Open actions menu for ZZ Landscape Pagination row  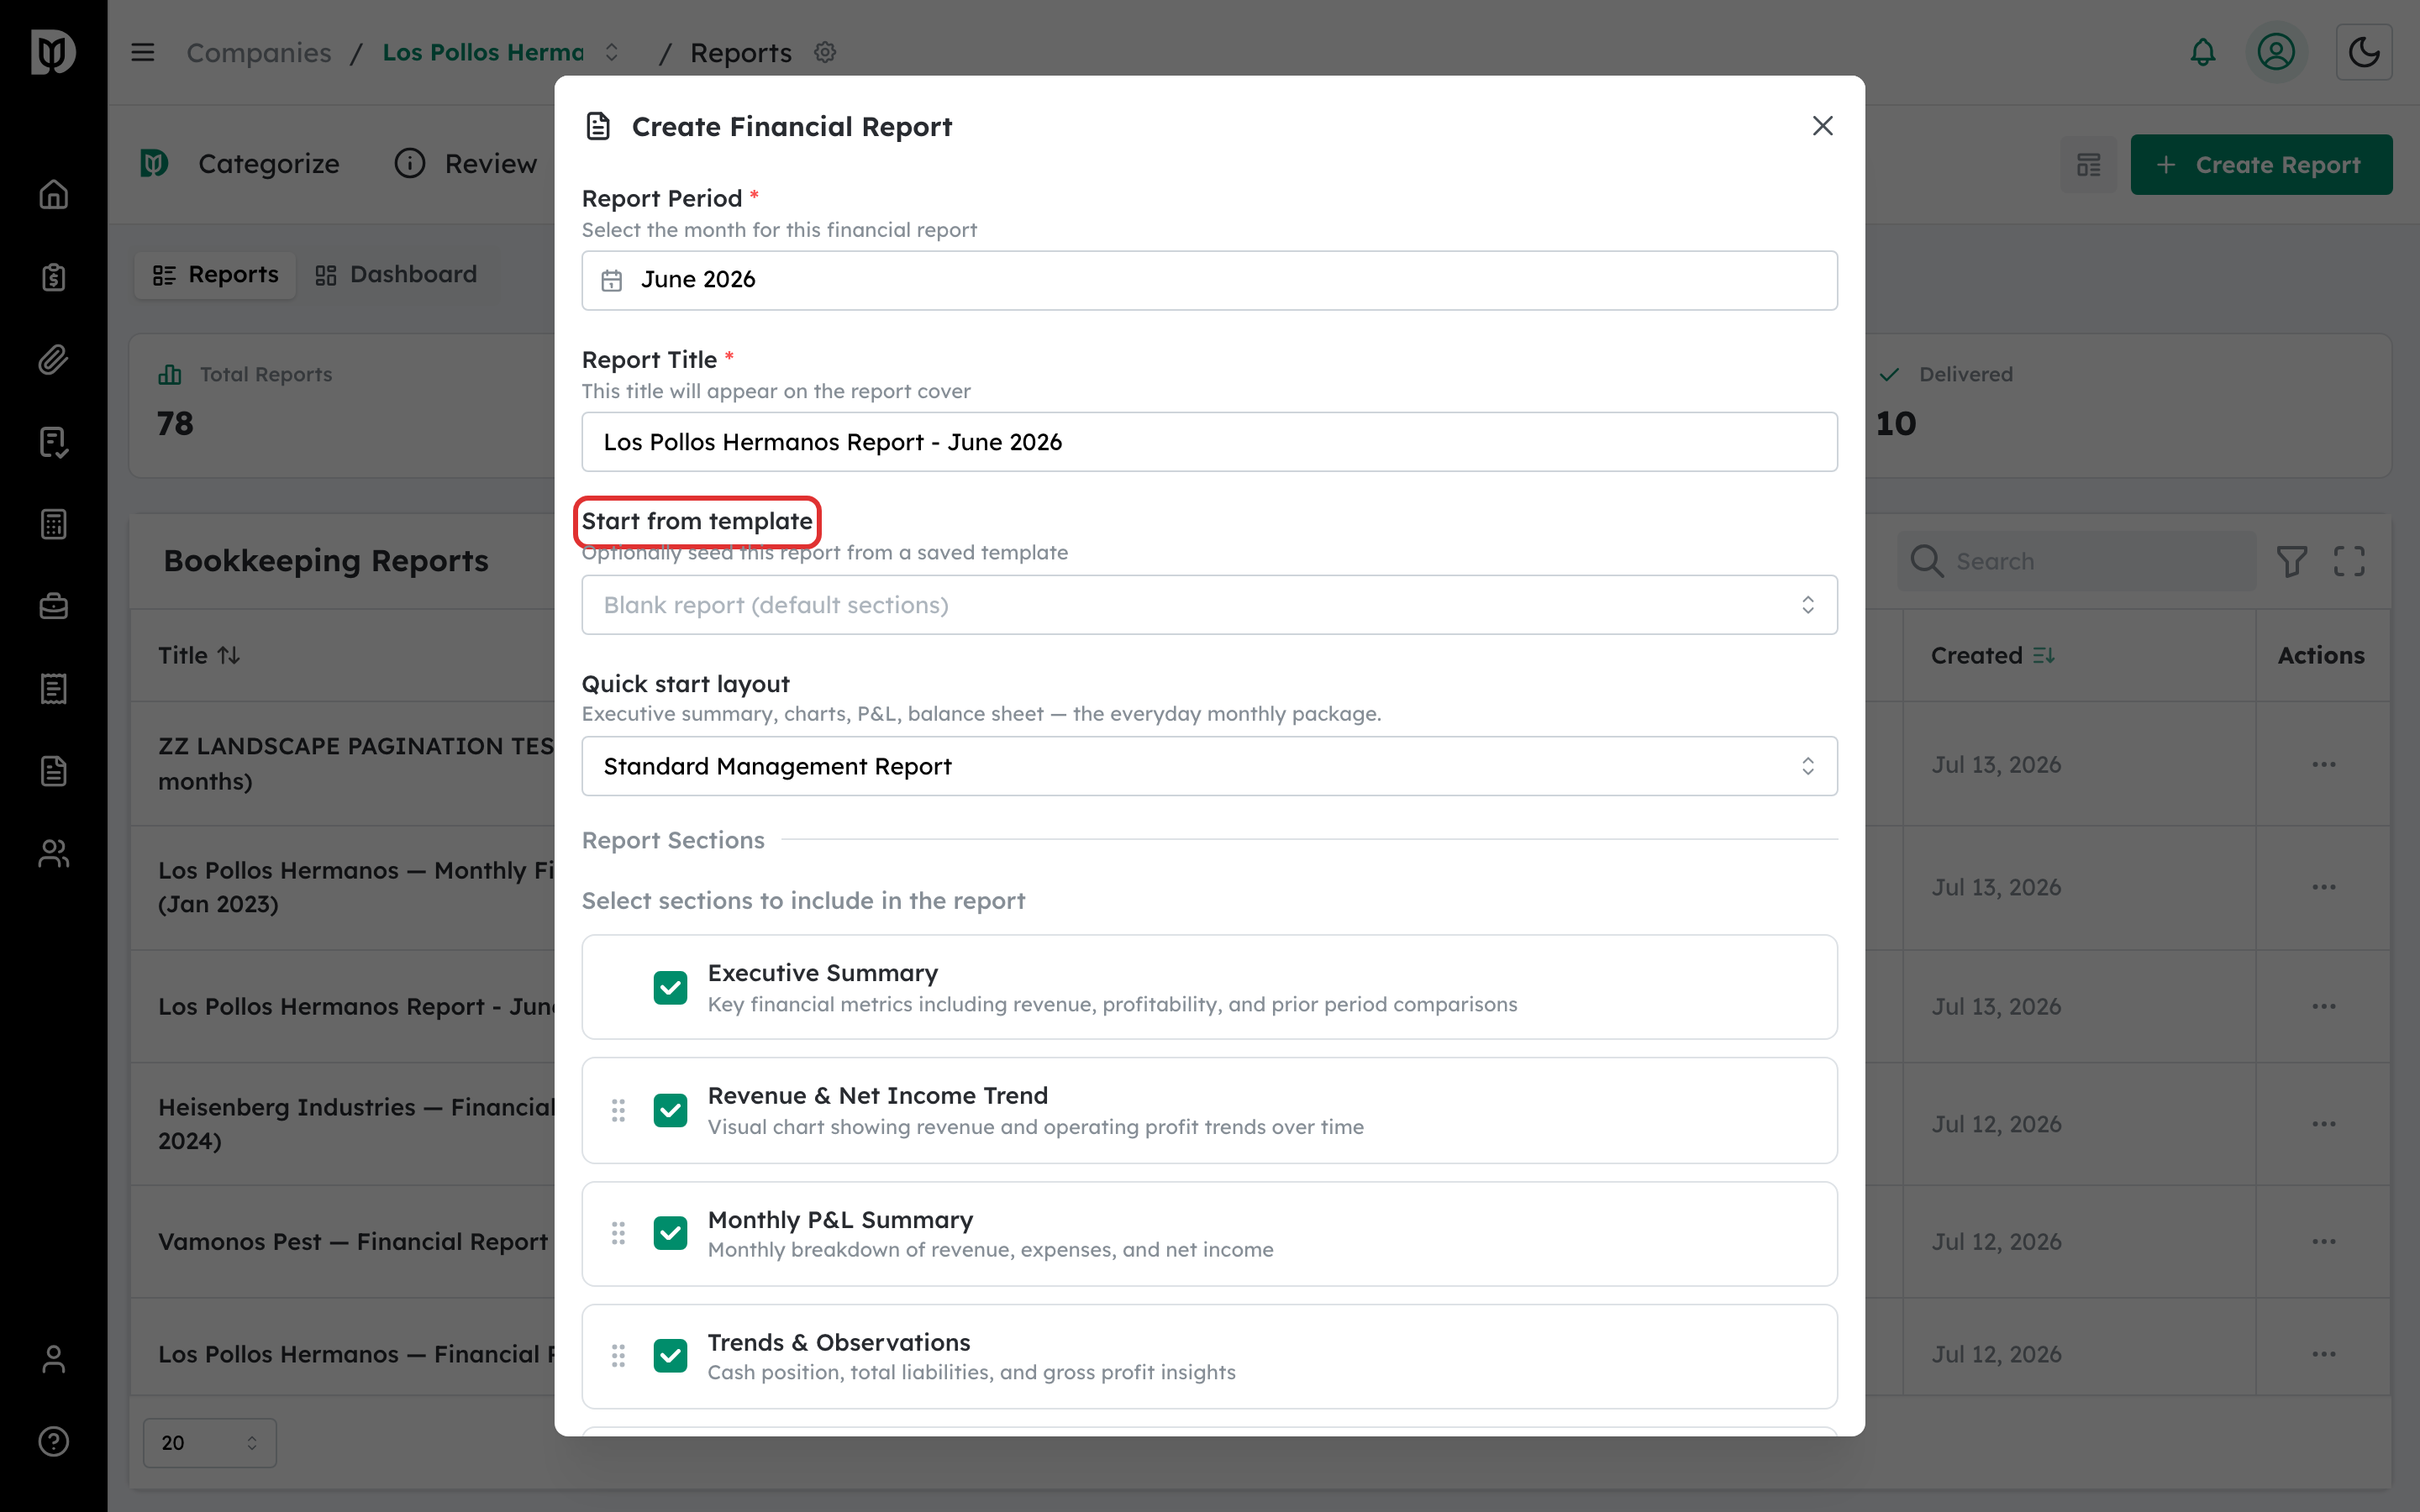[2323, 765]
